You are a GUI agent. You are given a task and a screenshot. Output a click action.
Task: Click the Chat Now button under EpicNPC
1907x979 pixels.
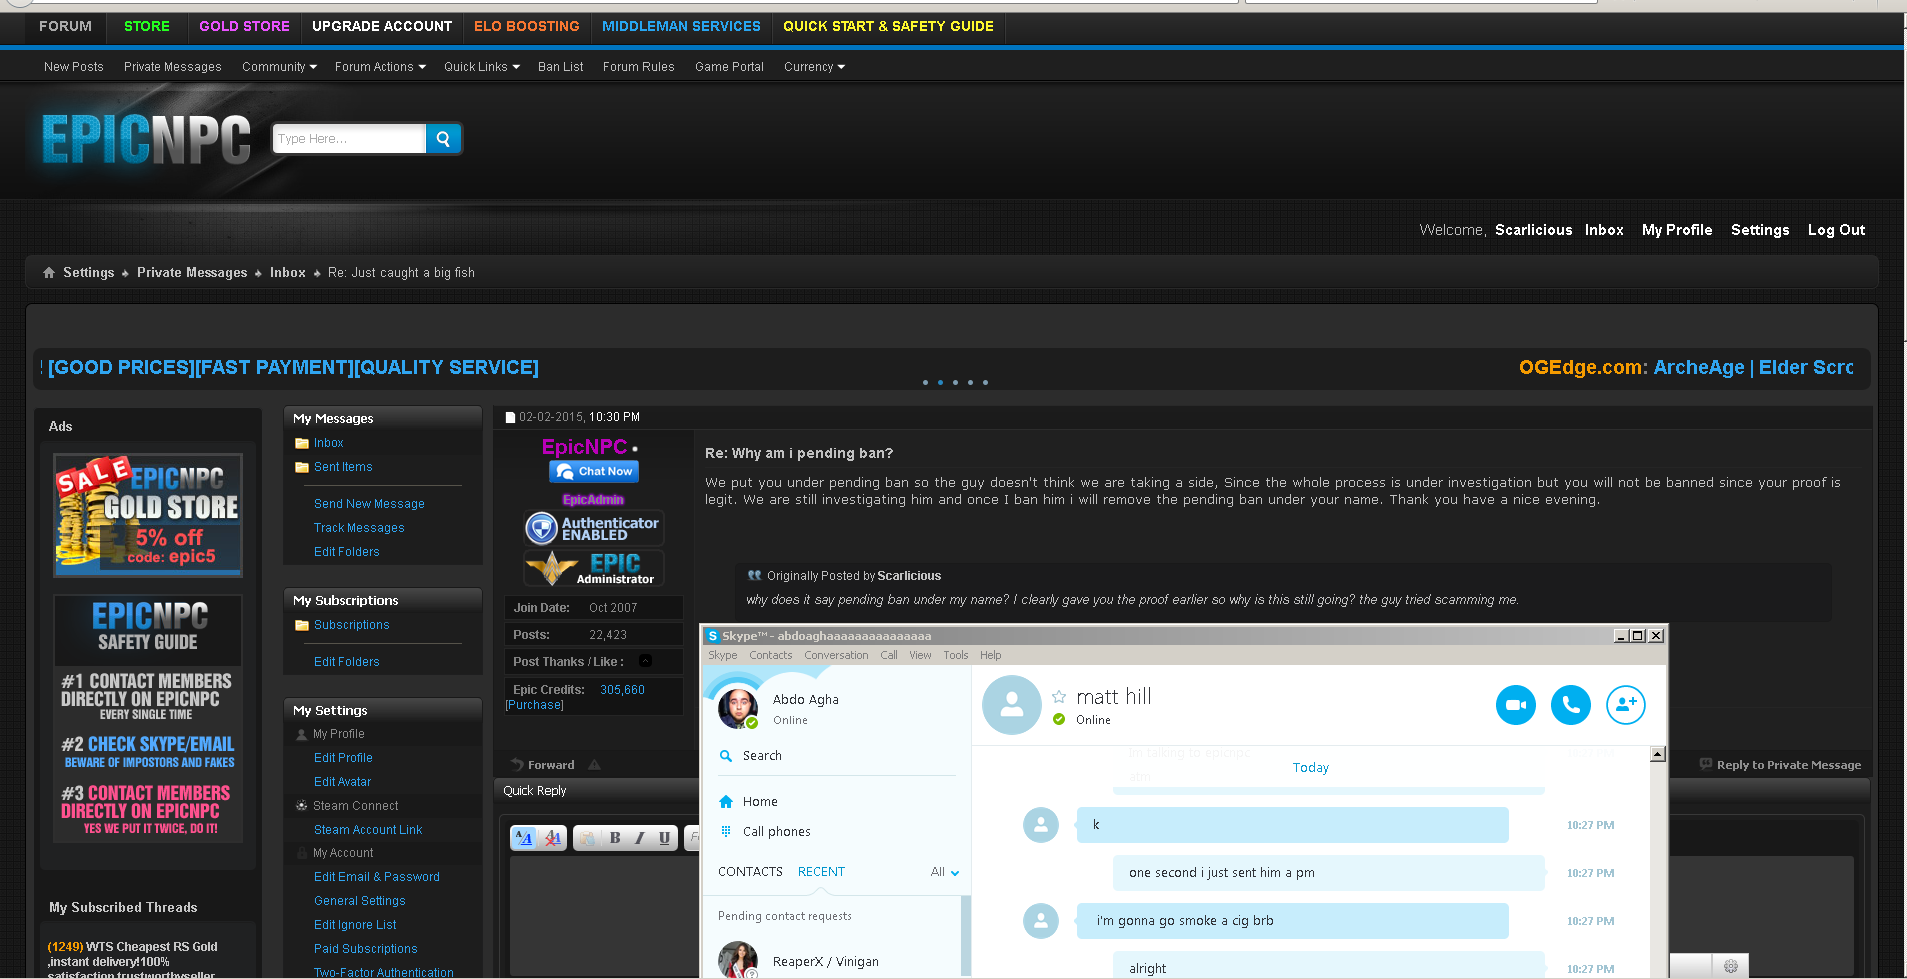pyautogui.click(x=594, y=471)
